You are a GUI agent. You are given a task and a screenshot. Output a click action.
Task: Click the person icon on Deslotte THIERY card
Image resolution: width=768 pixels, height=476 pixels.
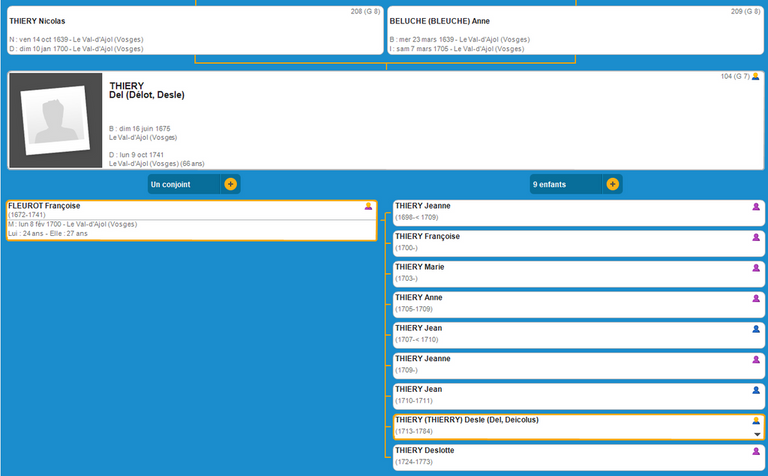point(757,452)
